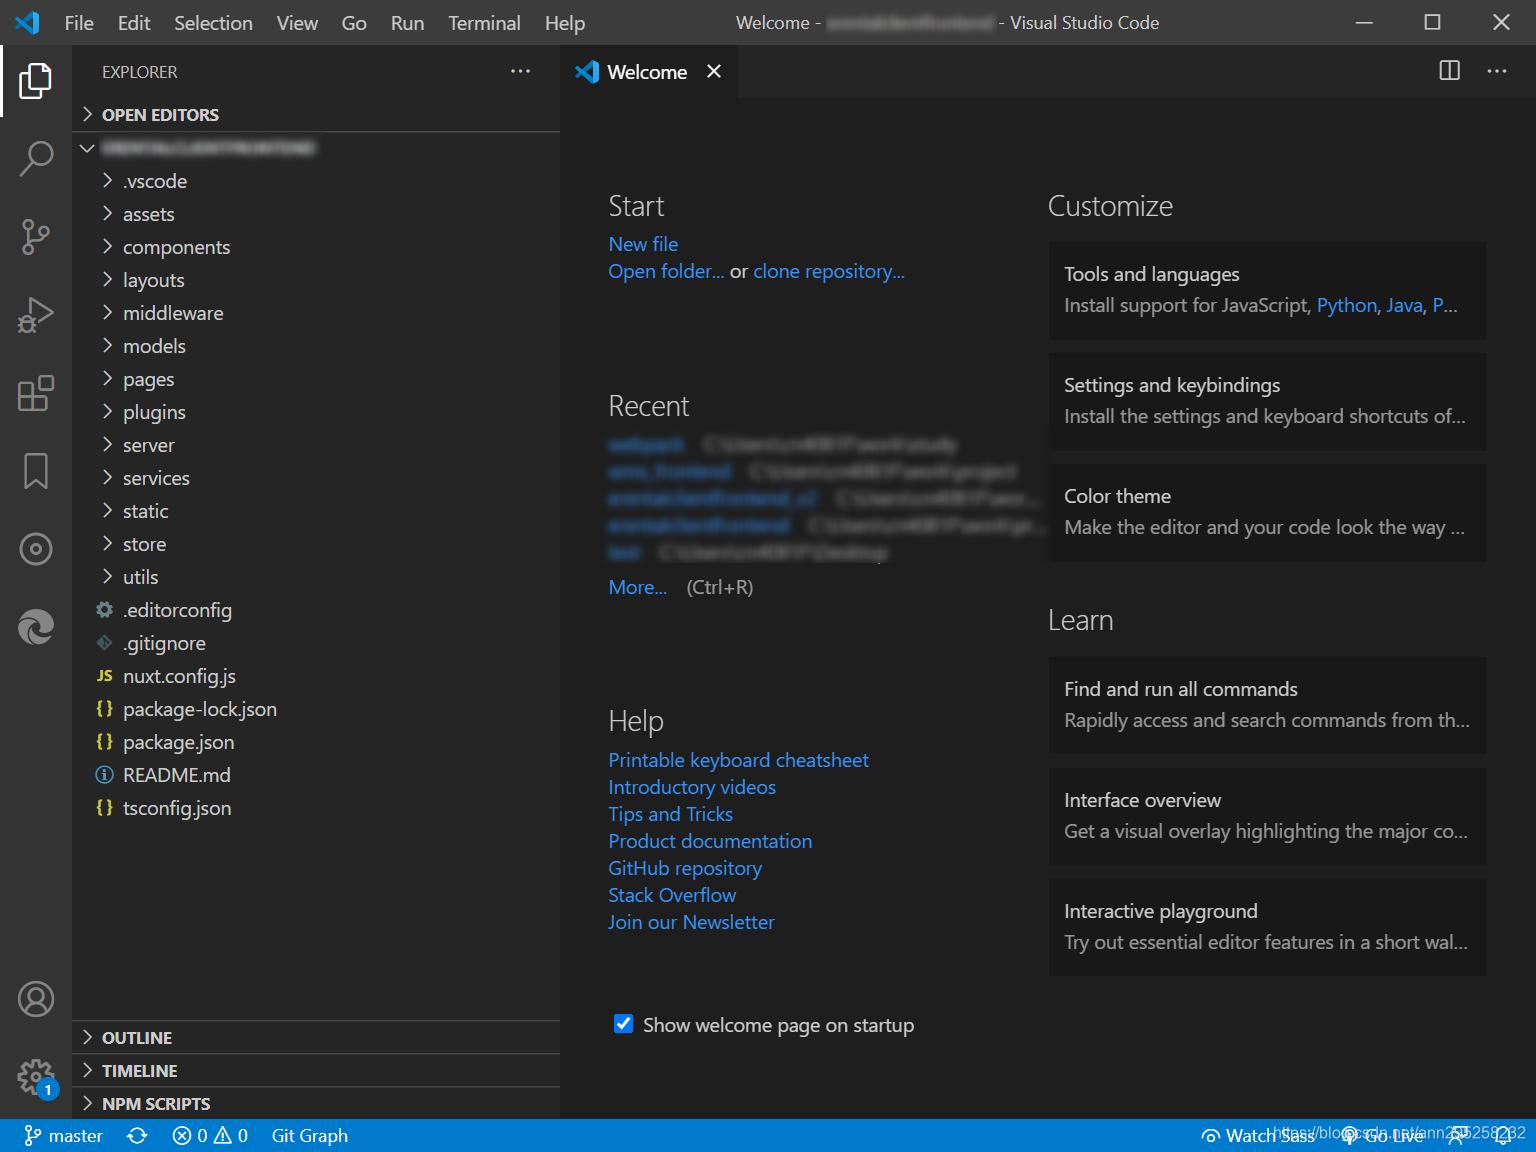Click the New file link
Image resolution: width=1536 pixels, height=1152 pixels.
(643, 244)
